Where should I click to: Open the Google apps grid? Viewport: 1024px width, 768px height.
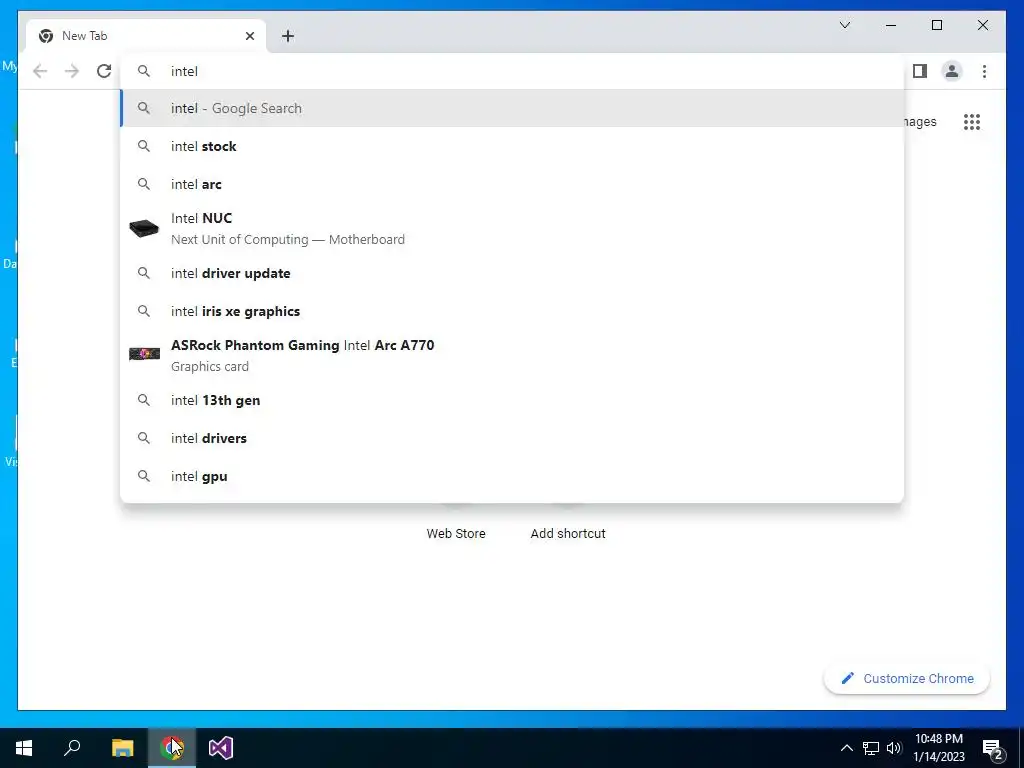tap(972, 121)
